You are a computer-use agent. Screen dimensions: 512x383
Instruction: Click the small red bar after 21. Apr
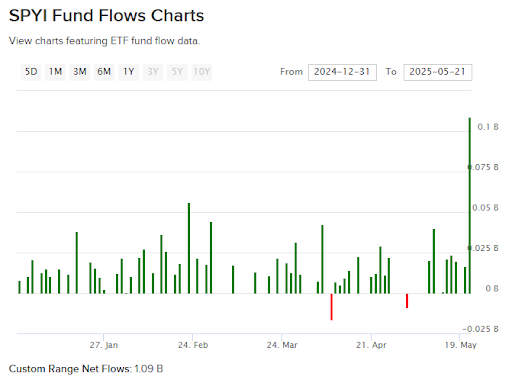coord(407,301)
